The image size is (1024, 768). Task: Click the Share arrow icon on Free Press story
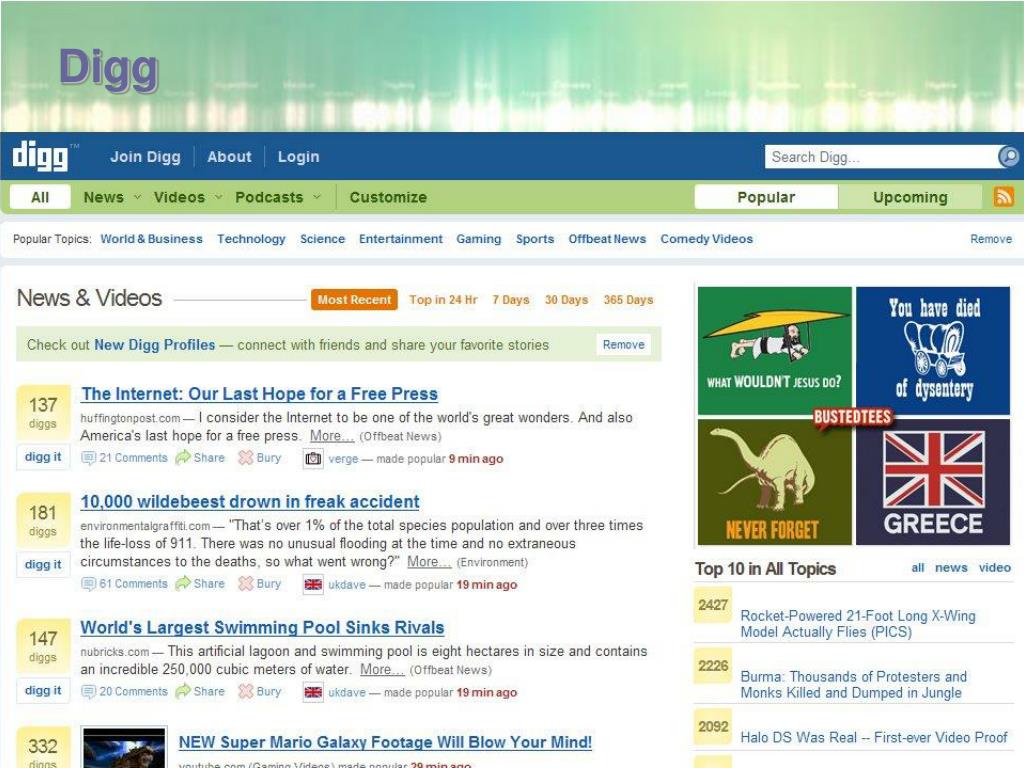point(182,457)
